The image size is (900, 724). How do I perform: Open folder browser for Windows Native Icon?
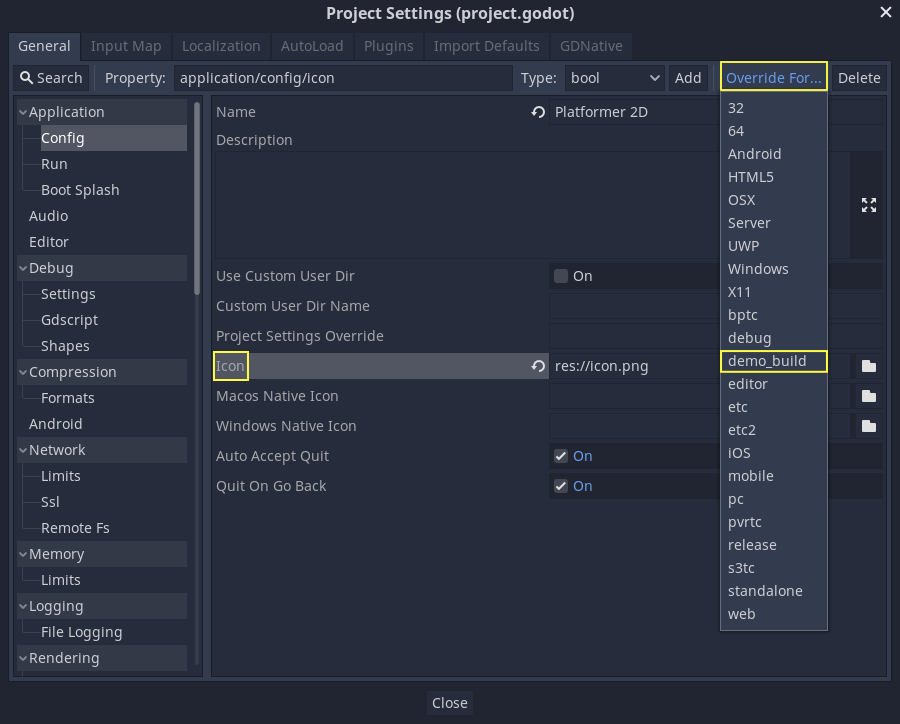[x=868, y=427]
